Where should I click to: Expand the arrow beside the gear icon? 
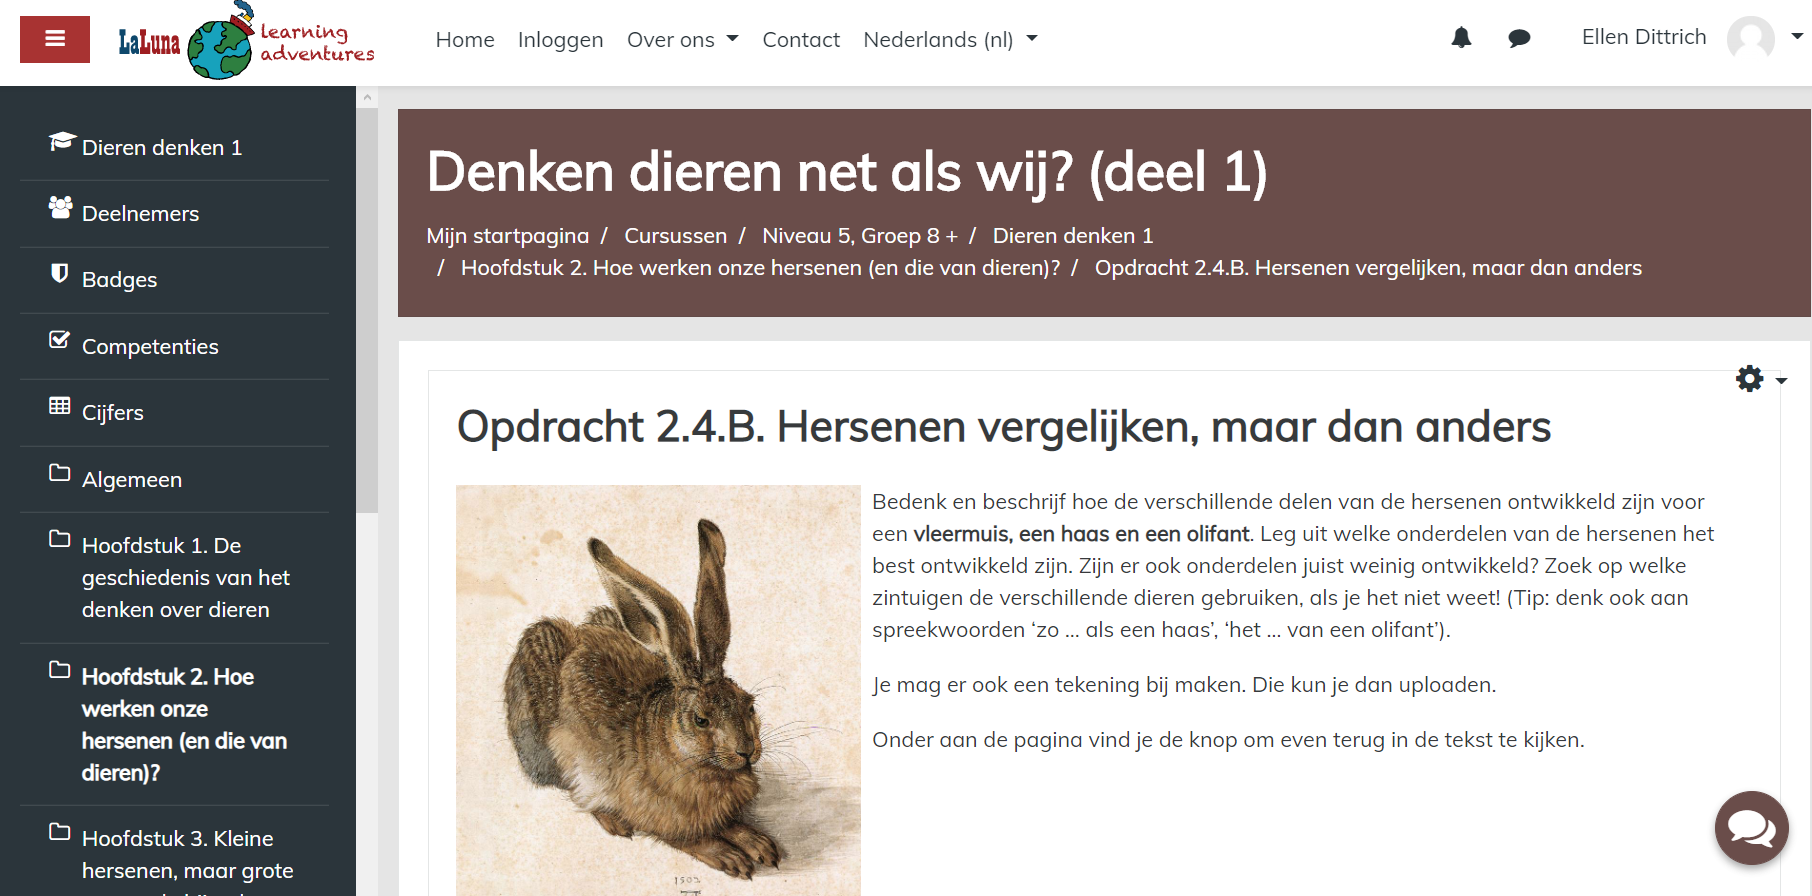(x=1781, y=381)
